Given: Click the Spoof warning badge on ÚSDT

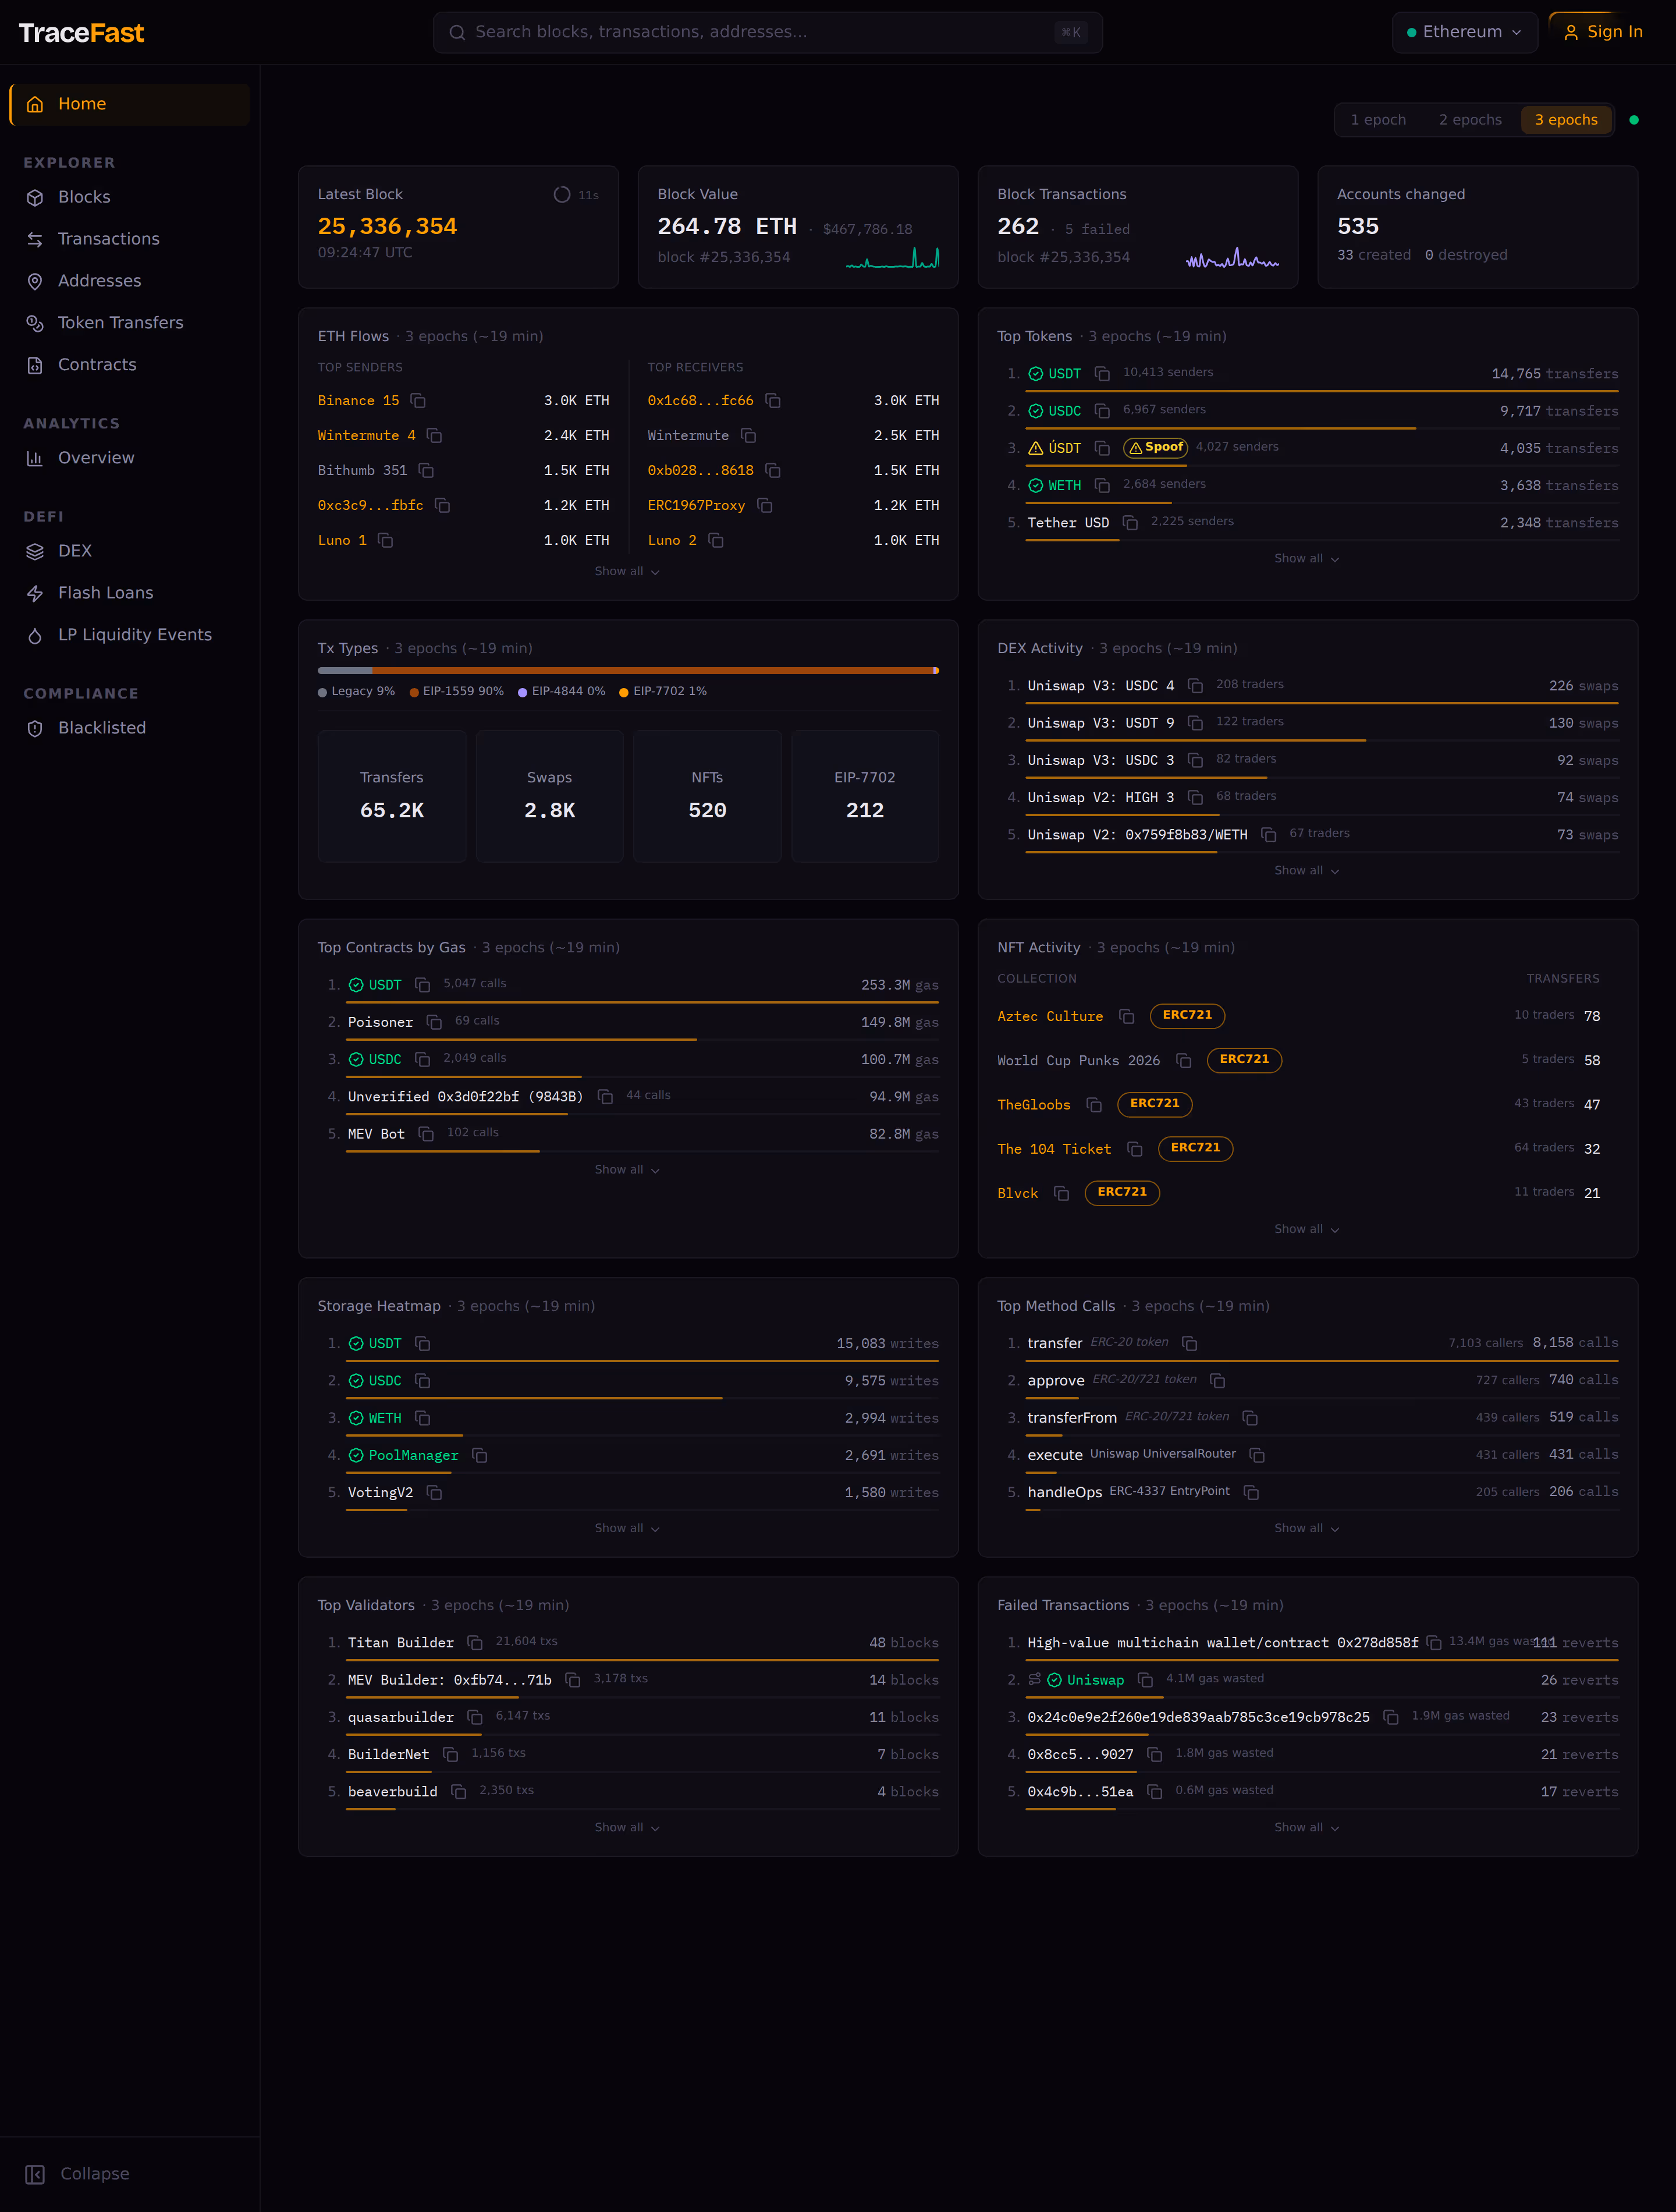Looking at the screenshot, I should (1155, 448).
